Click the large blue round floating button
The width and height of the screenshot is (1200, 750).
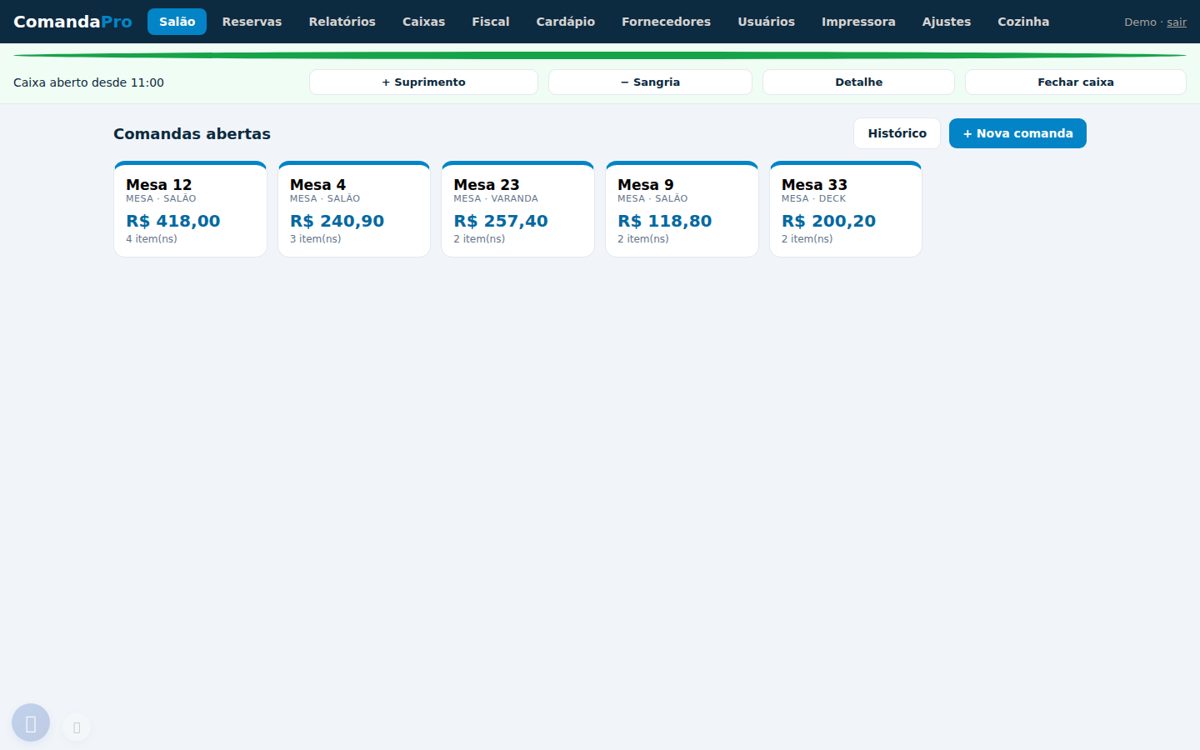31,723
